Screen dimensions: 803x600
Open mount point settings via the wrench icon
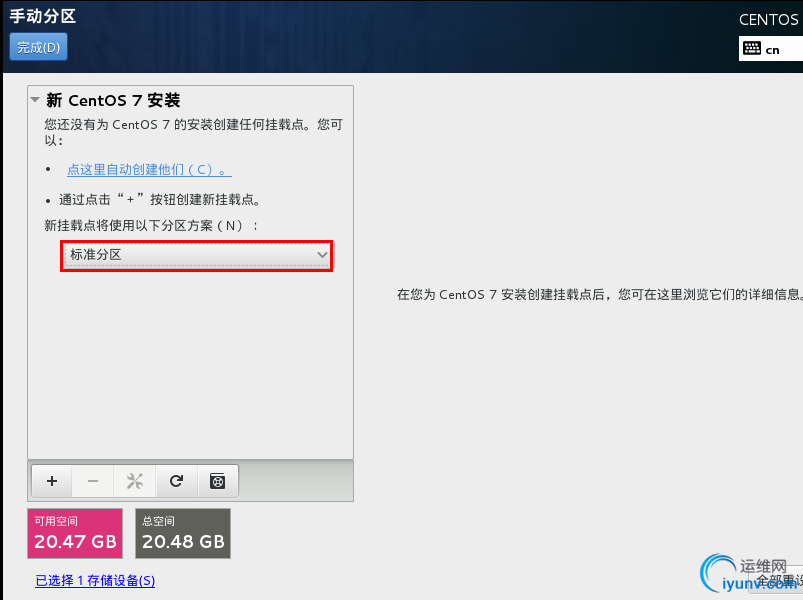(134, 481)
